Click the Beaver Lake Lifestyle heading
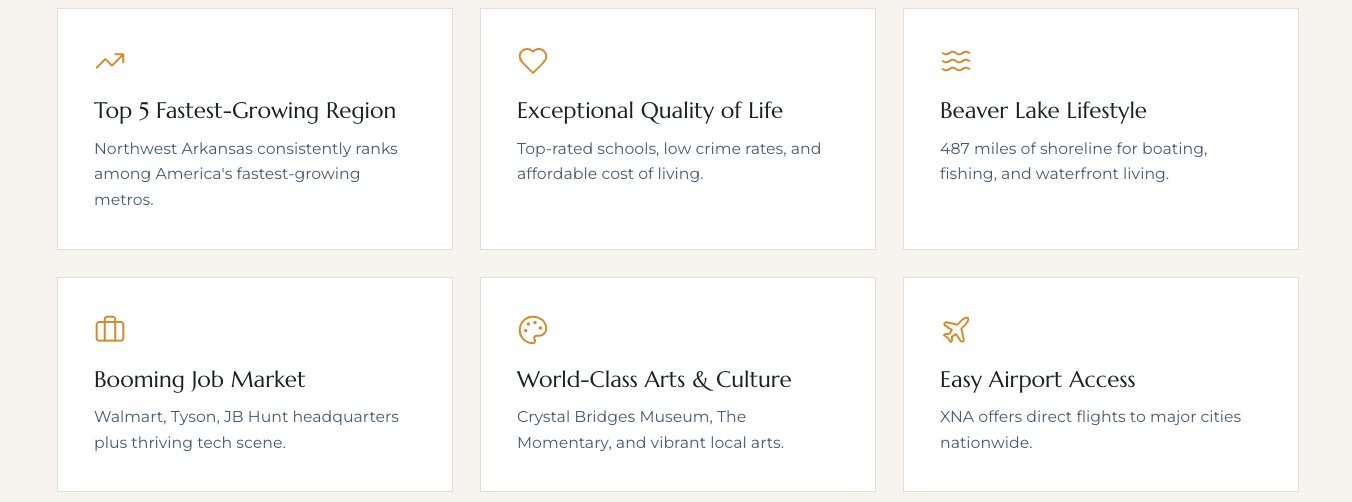This screenshot has height=502, width=1352. pos(1043,110)
